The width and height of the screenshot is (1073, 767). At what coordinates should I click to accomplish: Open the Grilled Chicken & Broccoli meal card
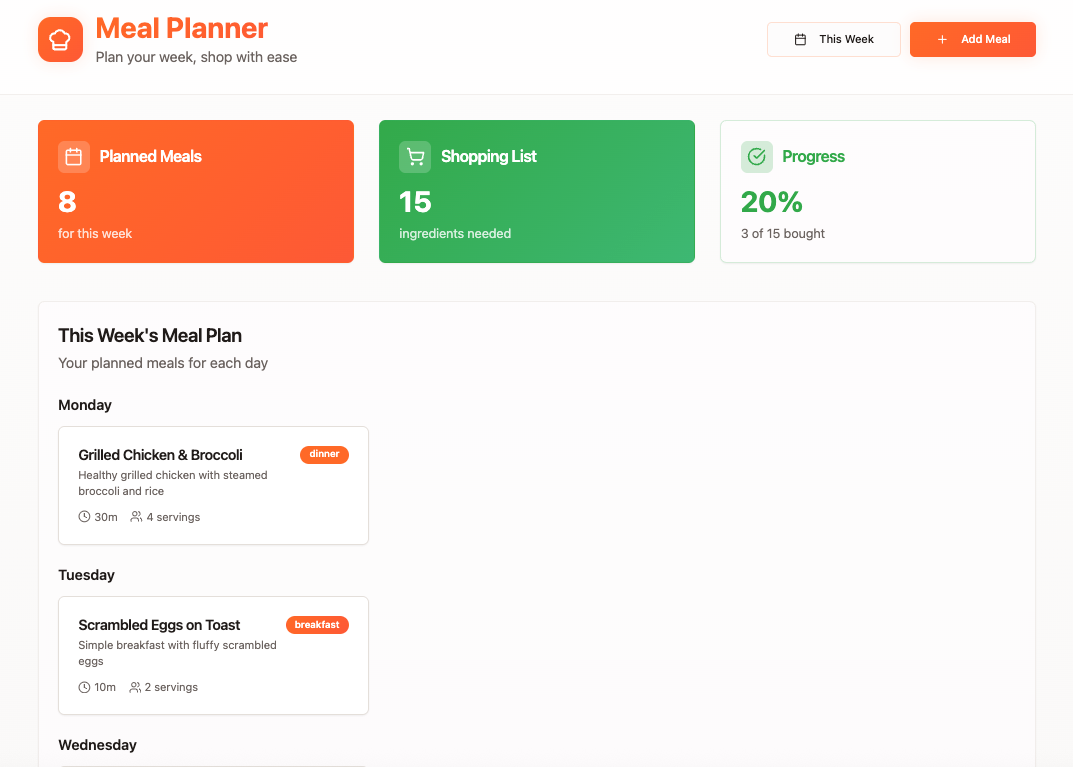[213, 485]
